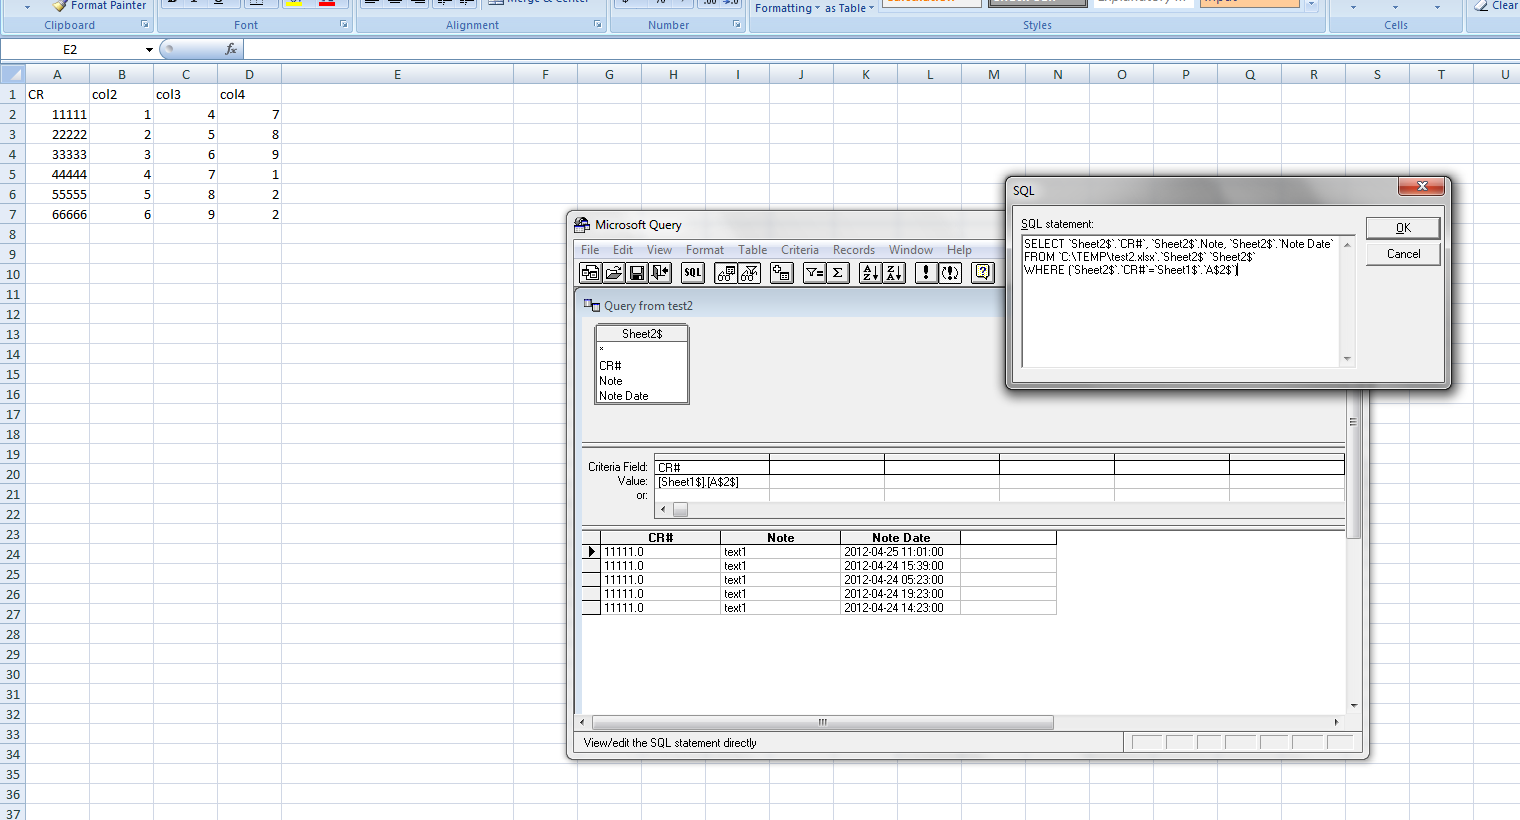1520x820 pixels.
Task: Toggle the Show/Hide Criteria pane
Action: click(748, 272)
